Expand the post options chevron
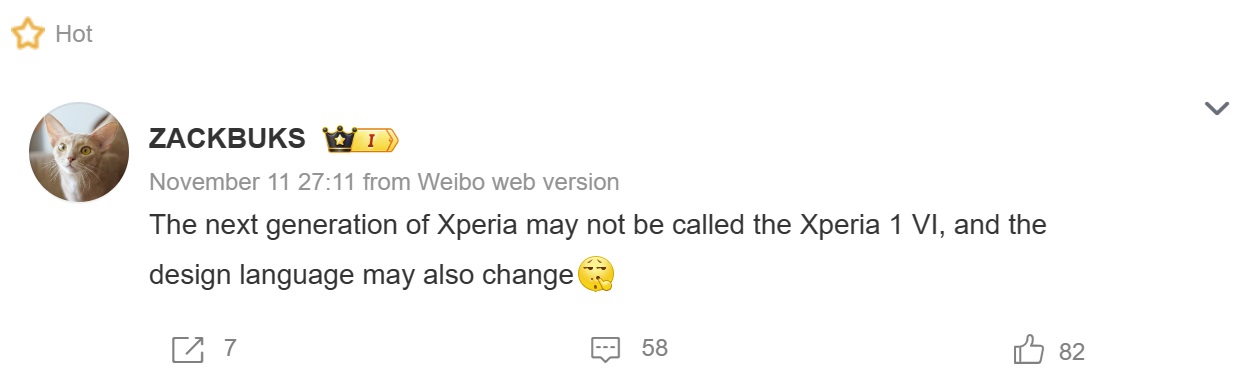Image resolution: width=1259 pixels, height=381 pixels. pos(1217,108)
